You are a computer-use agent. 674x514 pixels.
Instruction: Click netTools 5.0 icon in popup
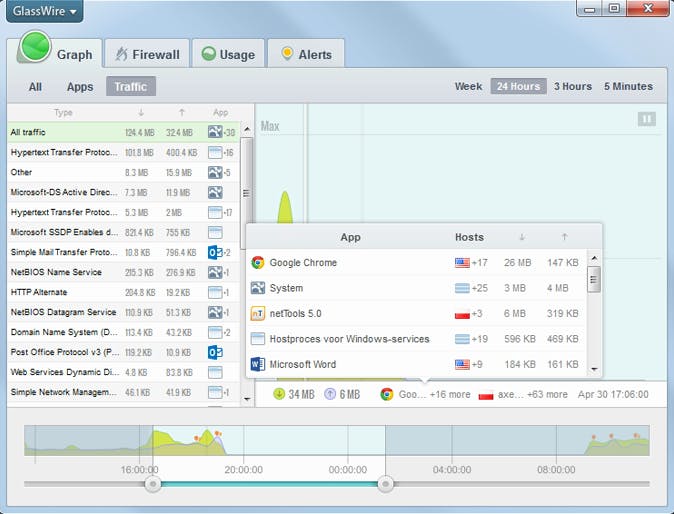pos(257,313)
